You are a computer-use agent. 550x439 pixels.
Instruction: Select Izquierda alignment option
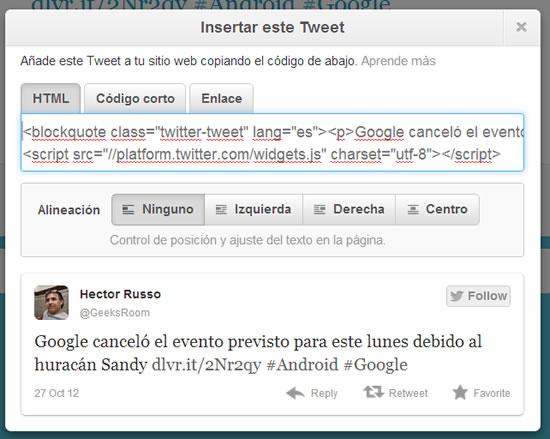point(254,209)
